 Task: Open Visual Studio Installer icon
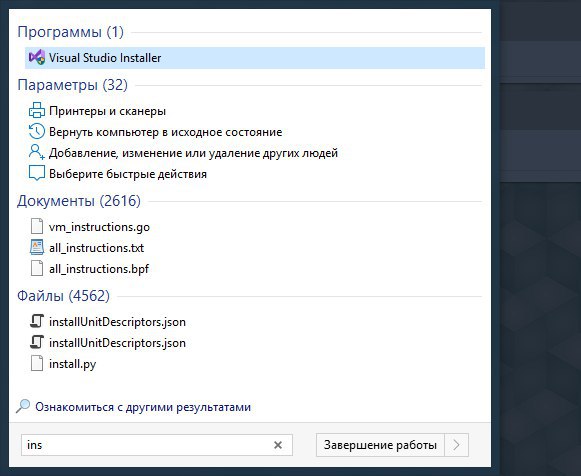[x=37, y=57]
